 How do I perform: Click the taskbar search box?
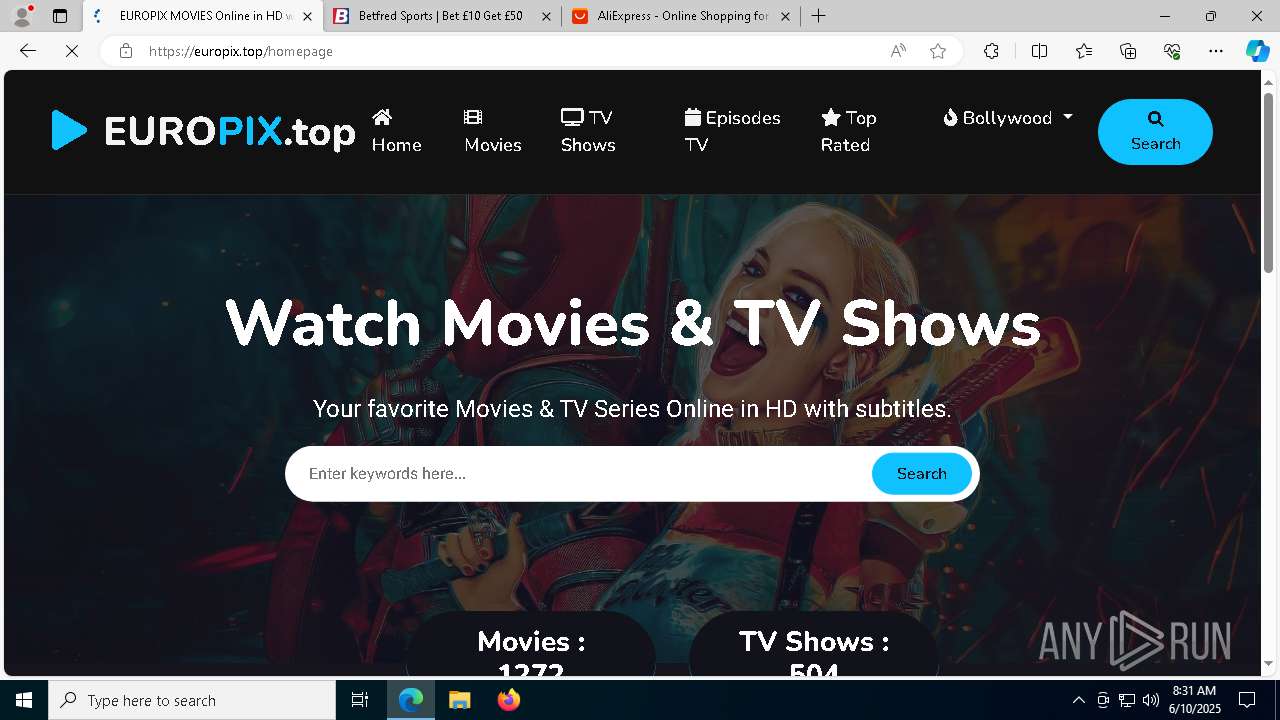tap(192, 700)
